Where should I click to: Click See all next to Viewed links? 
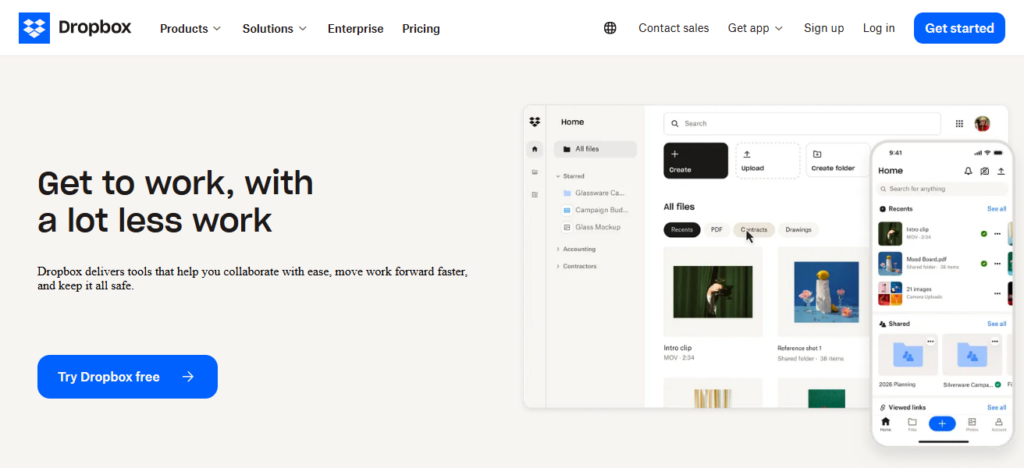pos(997,407)
